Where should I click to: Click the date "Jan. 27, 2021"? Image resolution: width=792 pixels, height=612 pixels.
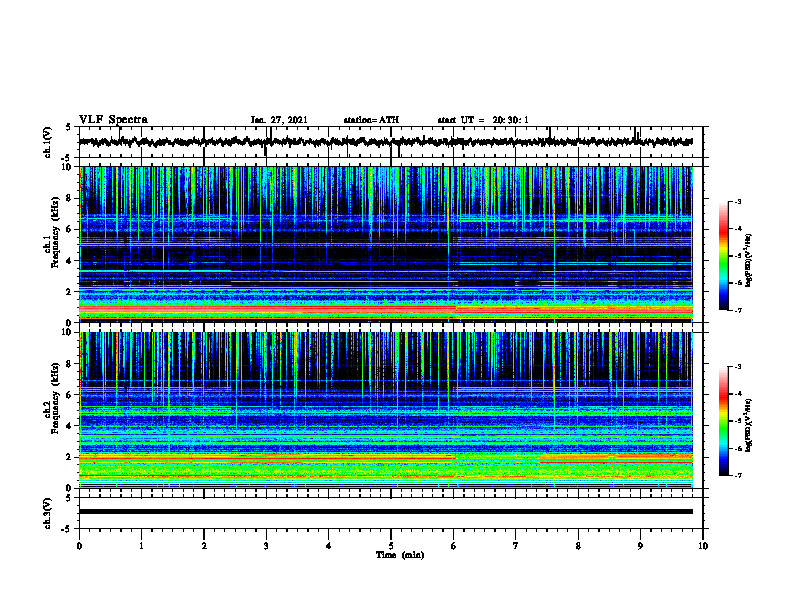(279, 120)
